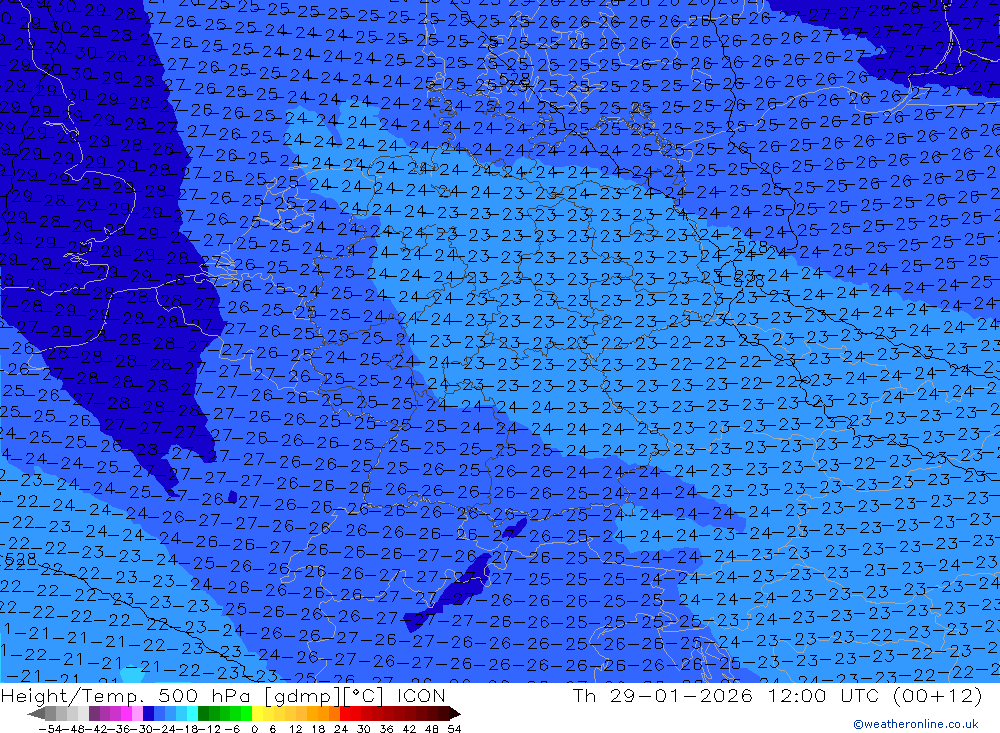Click the legend label 0
Screen dimensions: 1000x733
[254, 729]
